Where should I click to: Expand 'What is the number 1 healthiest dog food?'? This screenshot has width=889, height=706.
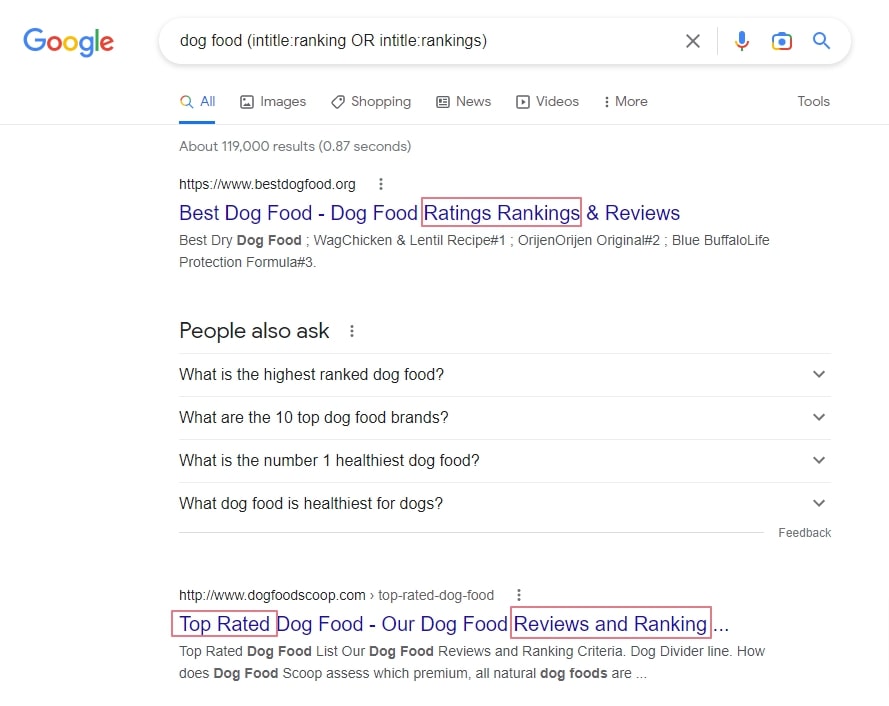(x=505, y=460)
